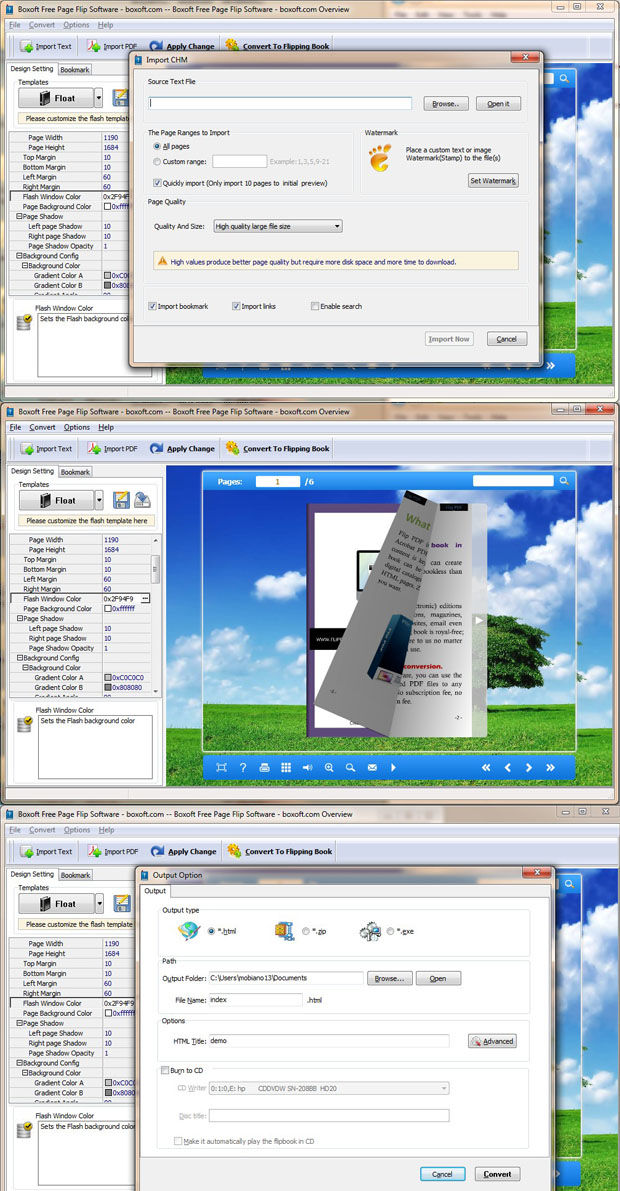Click Browse.. next to Source Text File

[446, 103]
